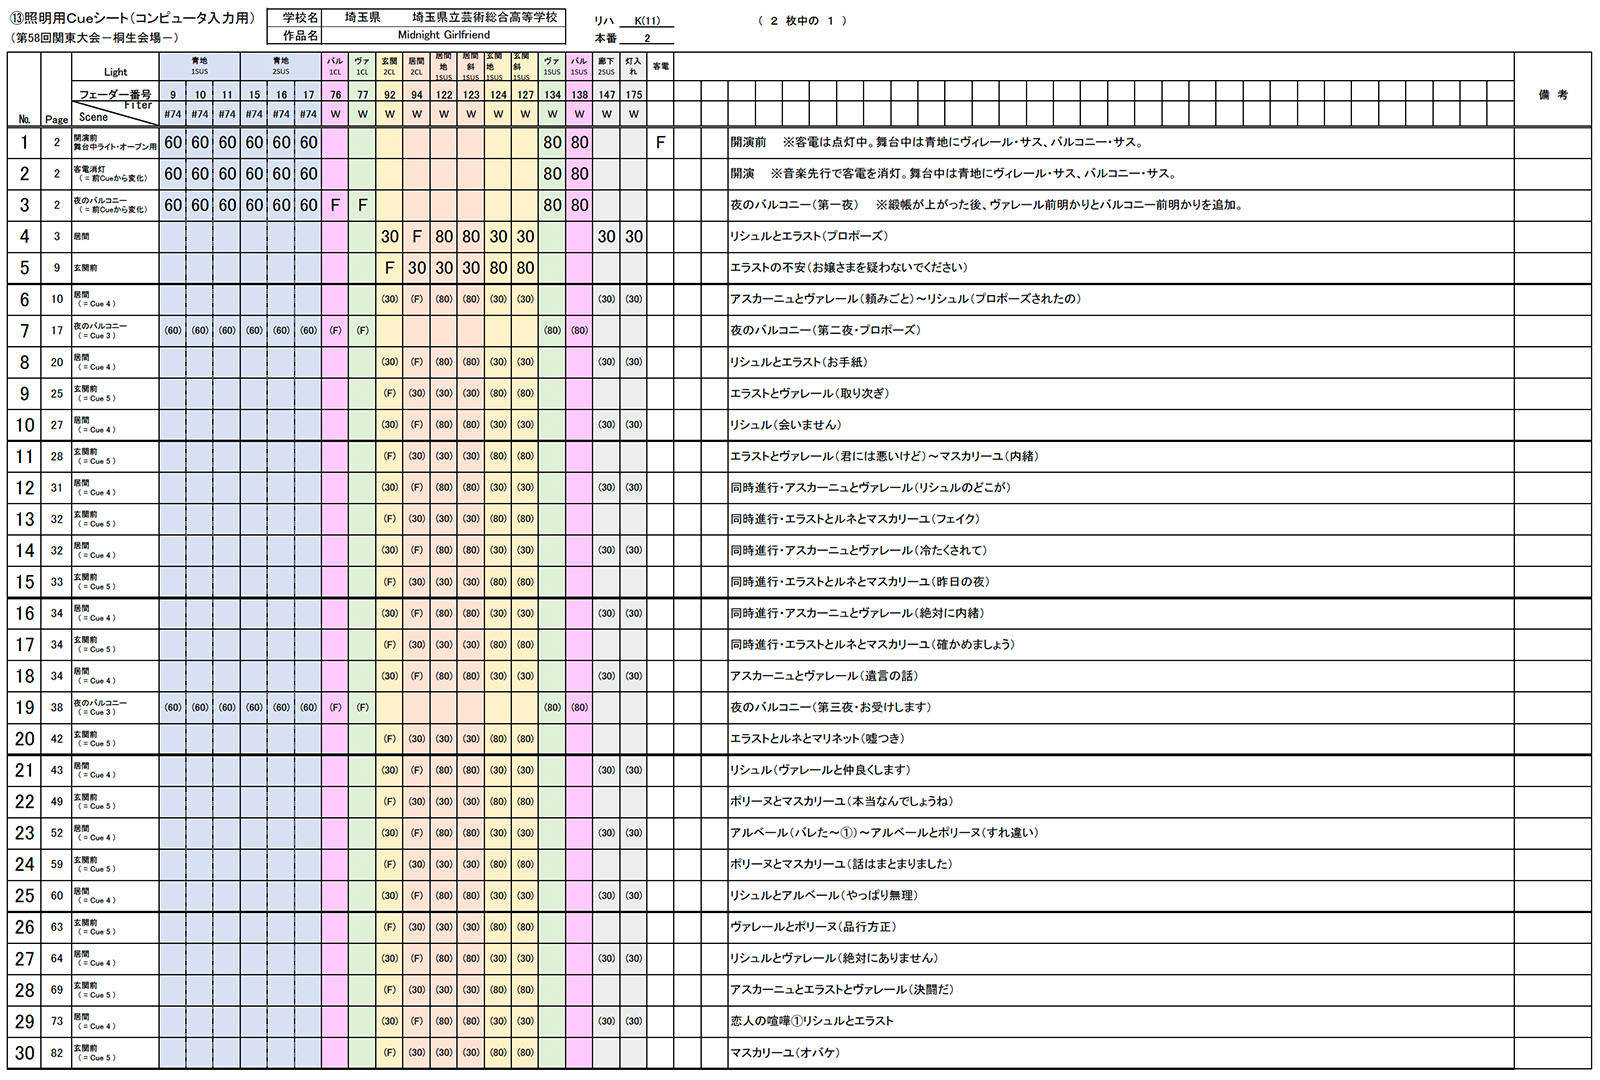Click page value 73 of cue 29
Image resolution: width=1600 pixels, height=1080 pixels.
57,1021
